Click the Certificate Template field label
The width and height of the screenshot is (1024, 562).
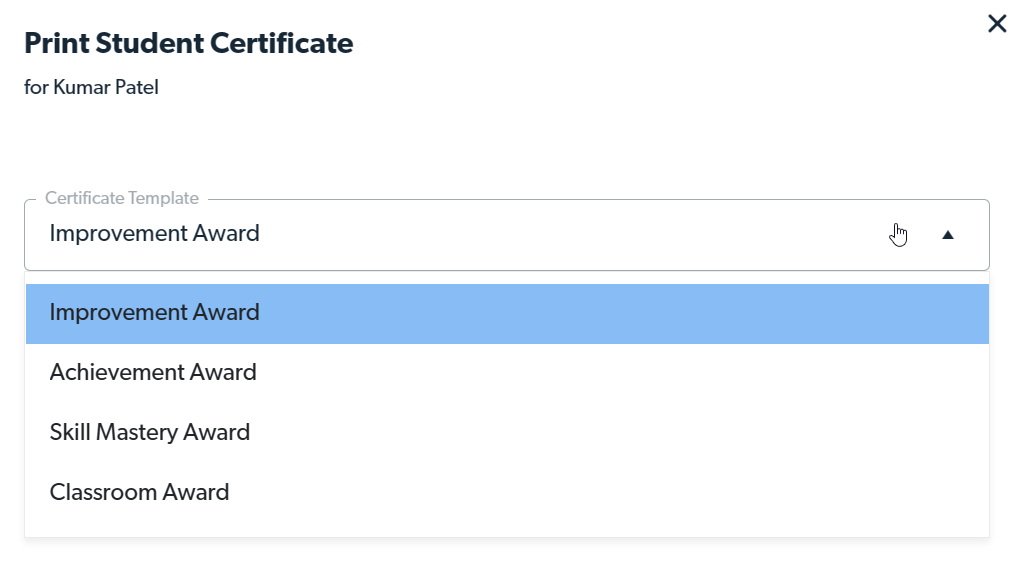[122, 198]
